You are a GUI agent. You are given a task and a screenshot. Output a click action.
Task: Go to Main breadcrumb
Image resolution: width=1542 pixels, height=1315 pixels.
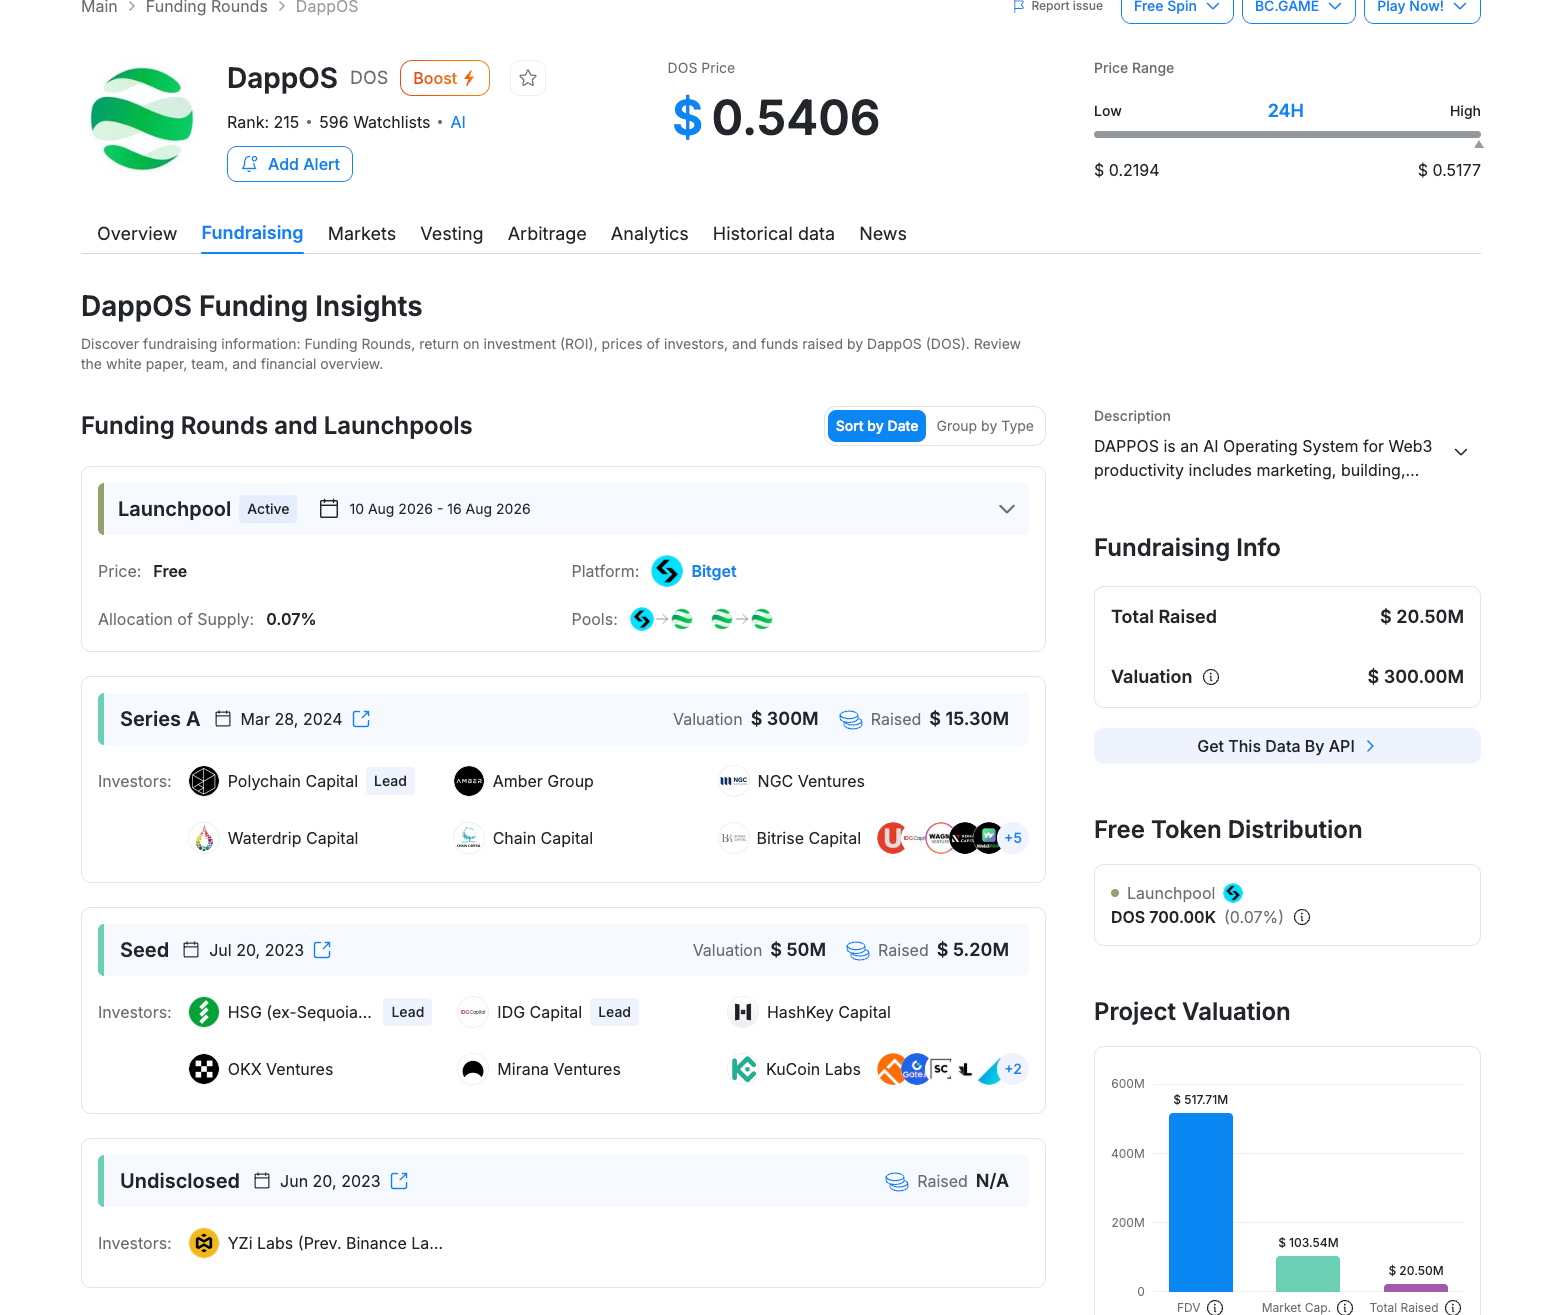pyautogui.click(x=99, y=7)
